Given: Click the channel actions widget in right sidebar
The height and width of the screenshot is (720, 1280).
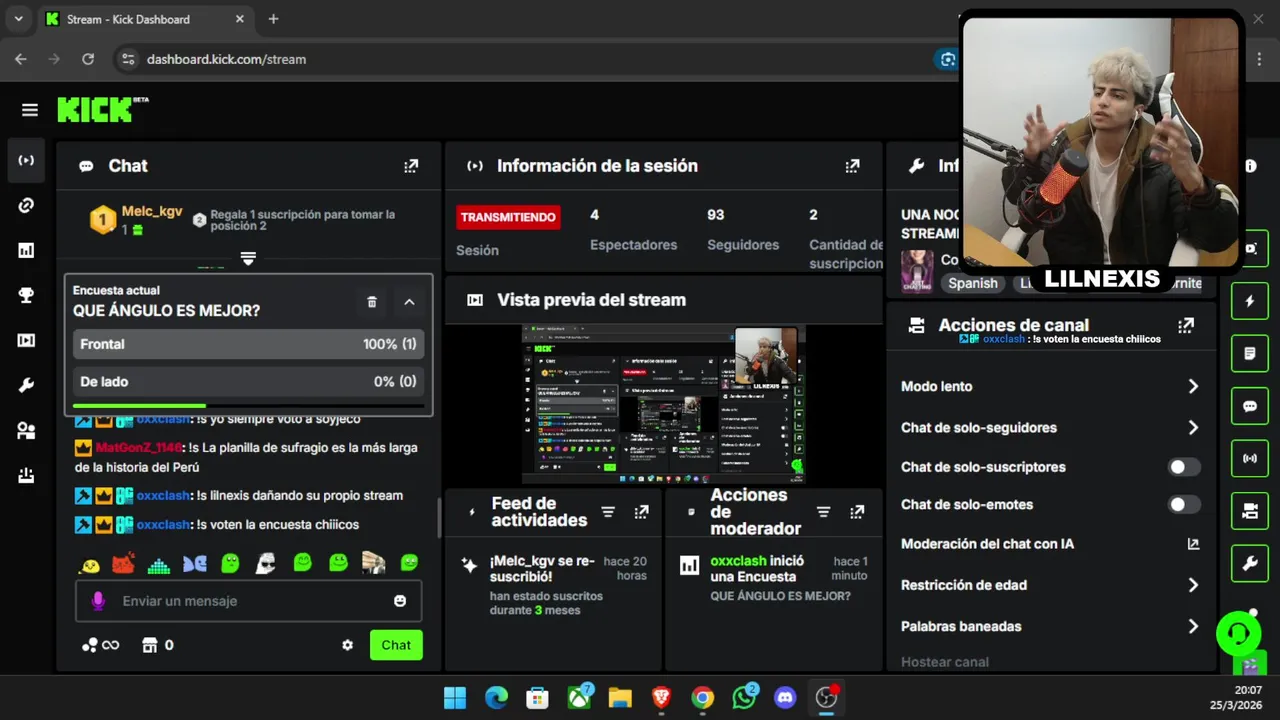Looking at the screenshot, I should coord(1250,511).
